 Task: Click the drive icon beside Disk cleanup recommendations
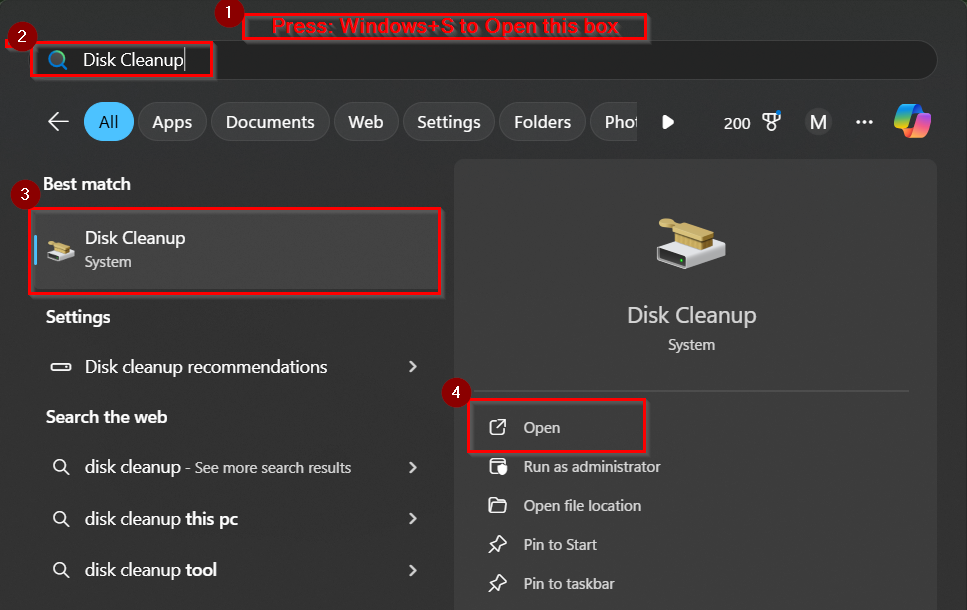click(x=60, y=367)
